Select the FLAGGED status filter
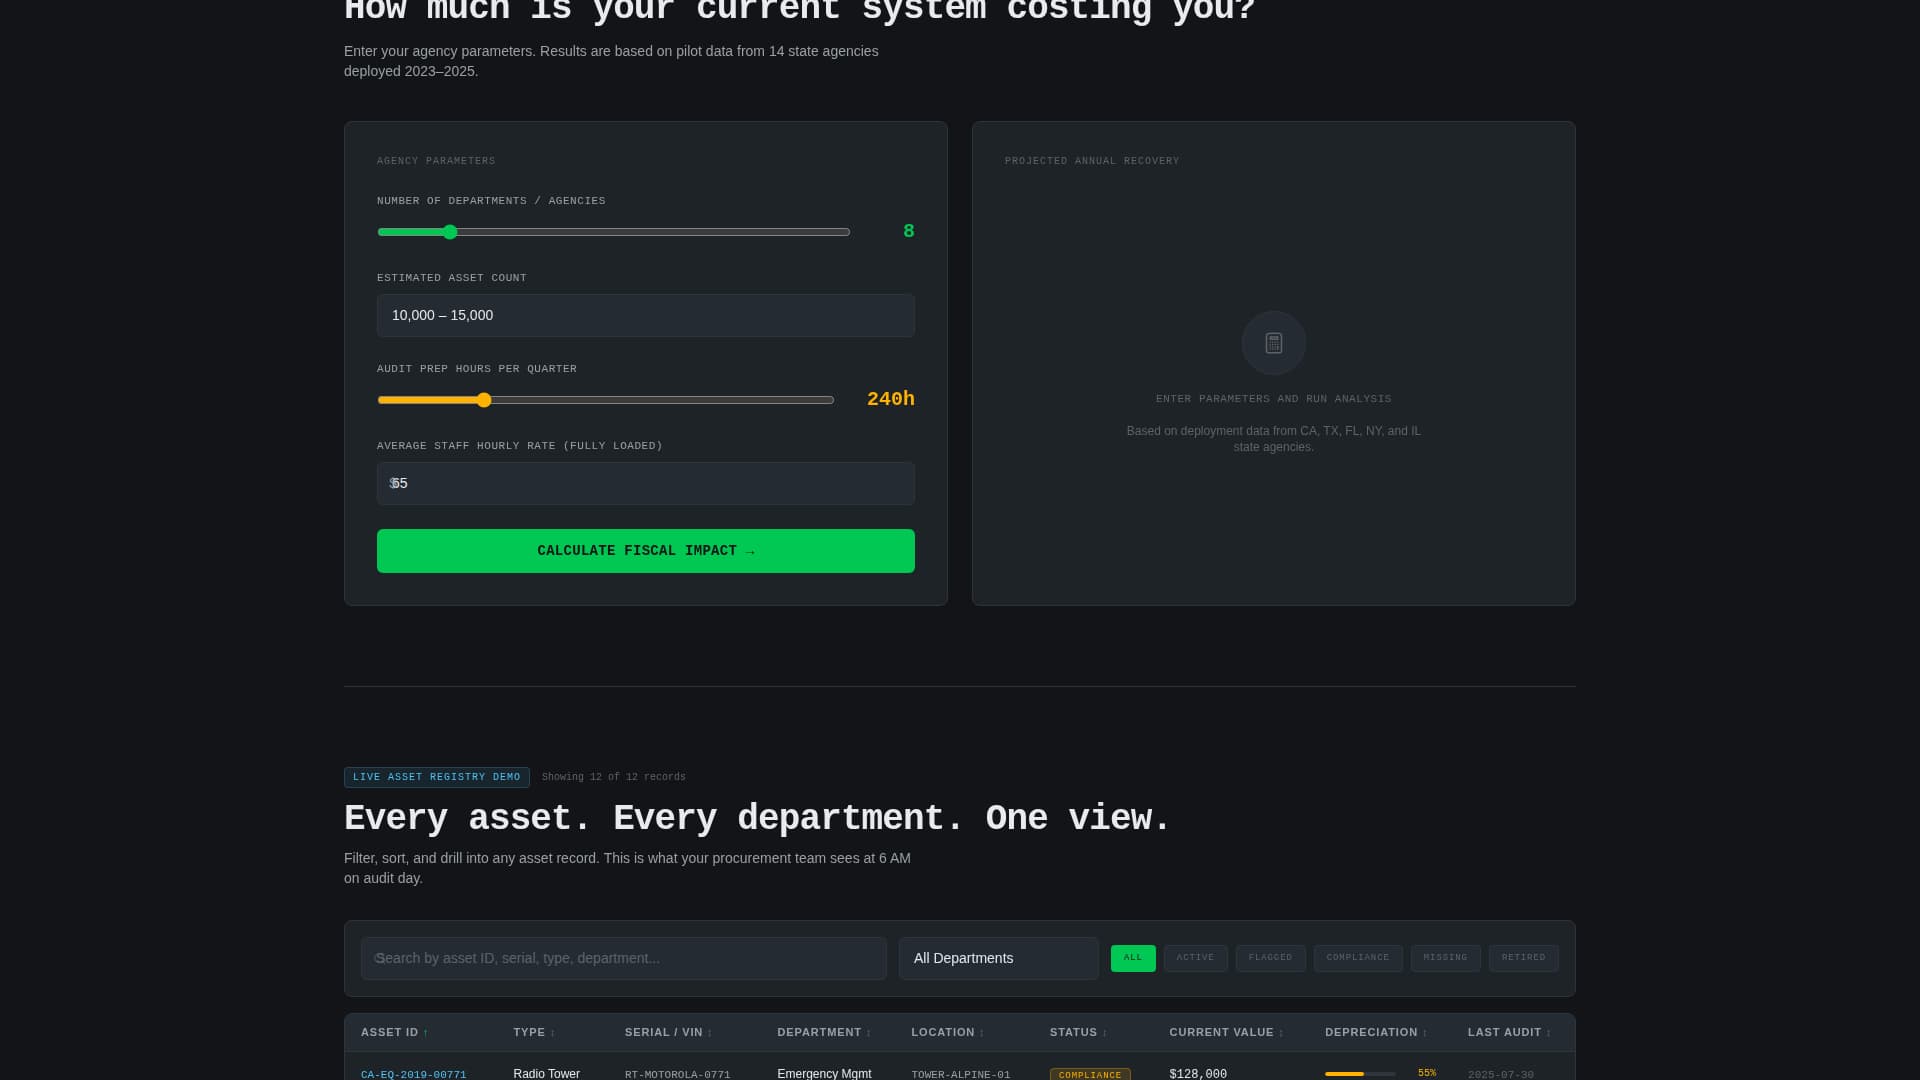 1270,958
